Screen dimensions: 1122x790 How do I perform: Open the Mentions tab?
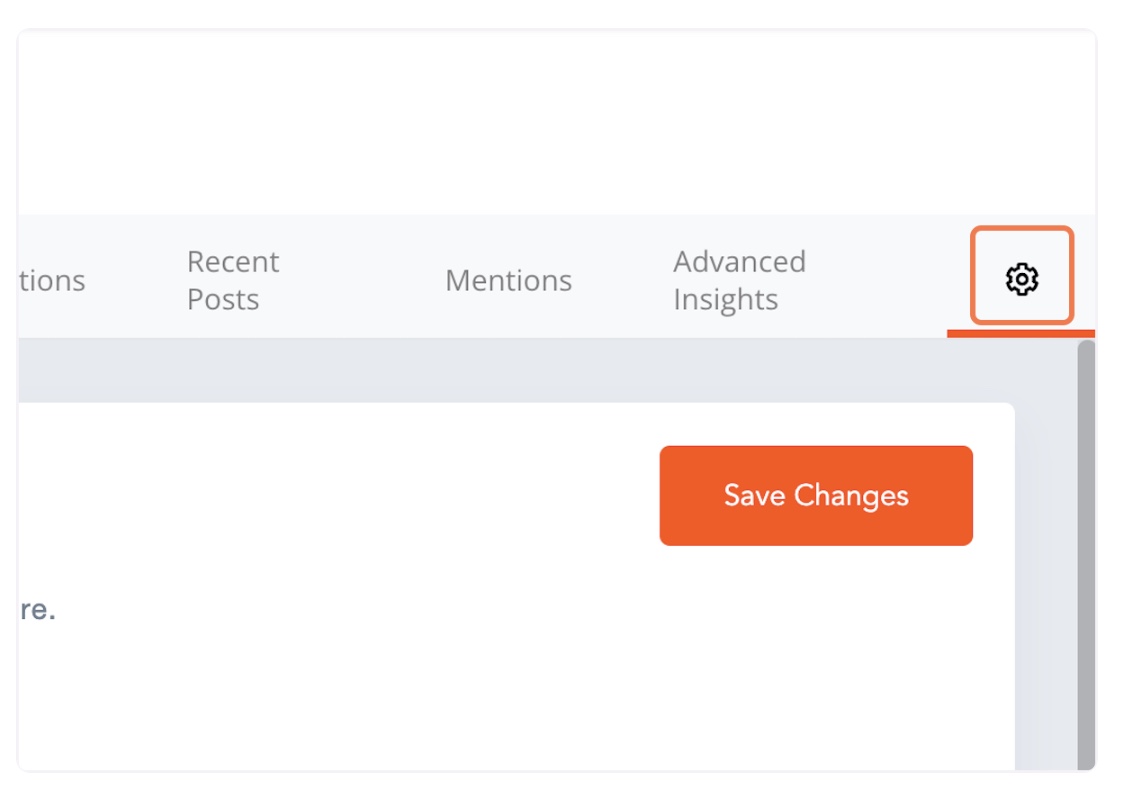pos(508,280)
